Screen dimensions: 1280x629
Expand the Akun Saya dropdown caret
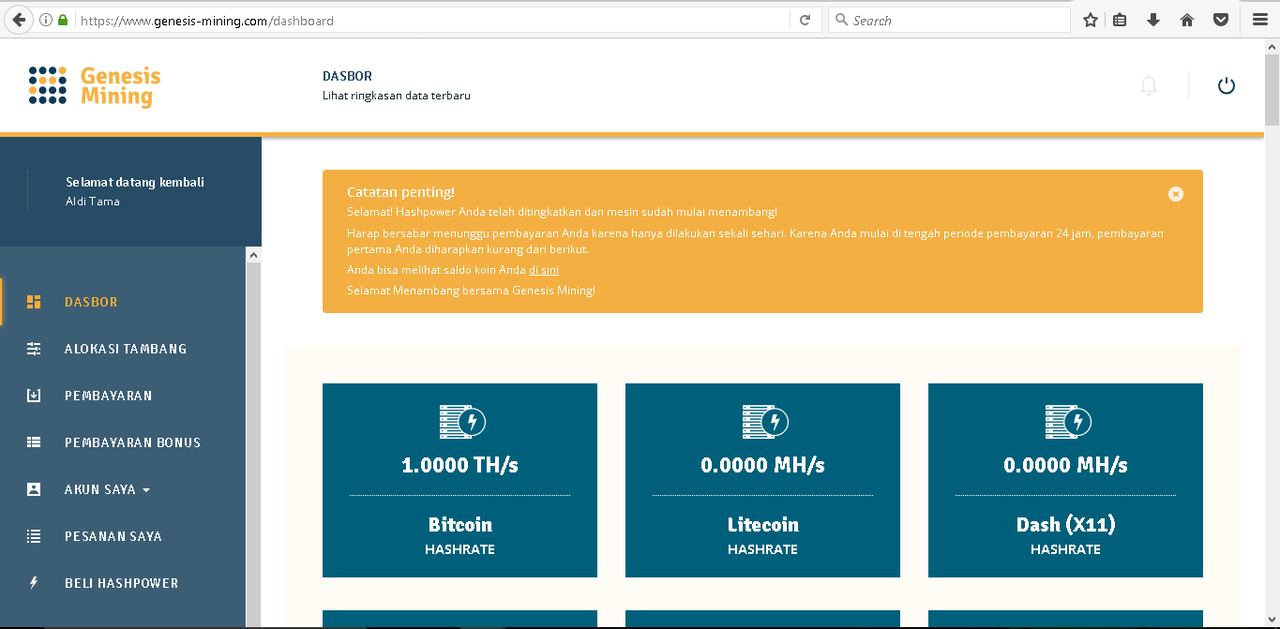(146, 490)
